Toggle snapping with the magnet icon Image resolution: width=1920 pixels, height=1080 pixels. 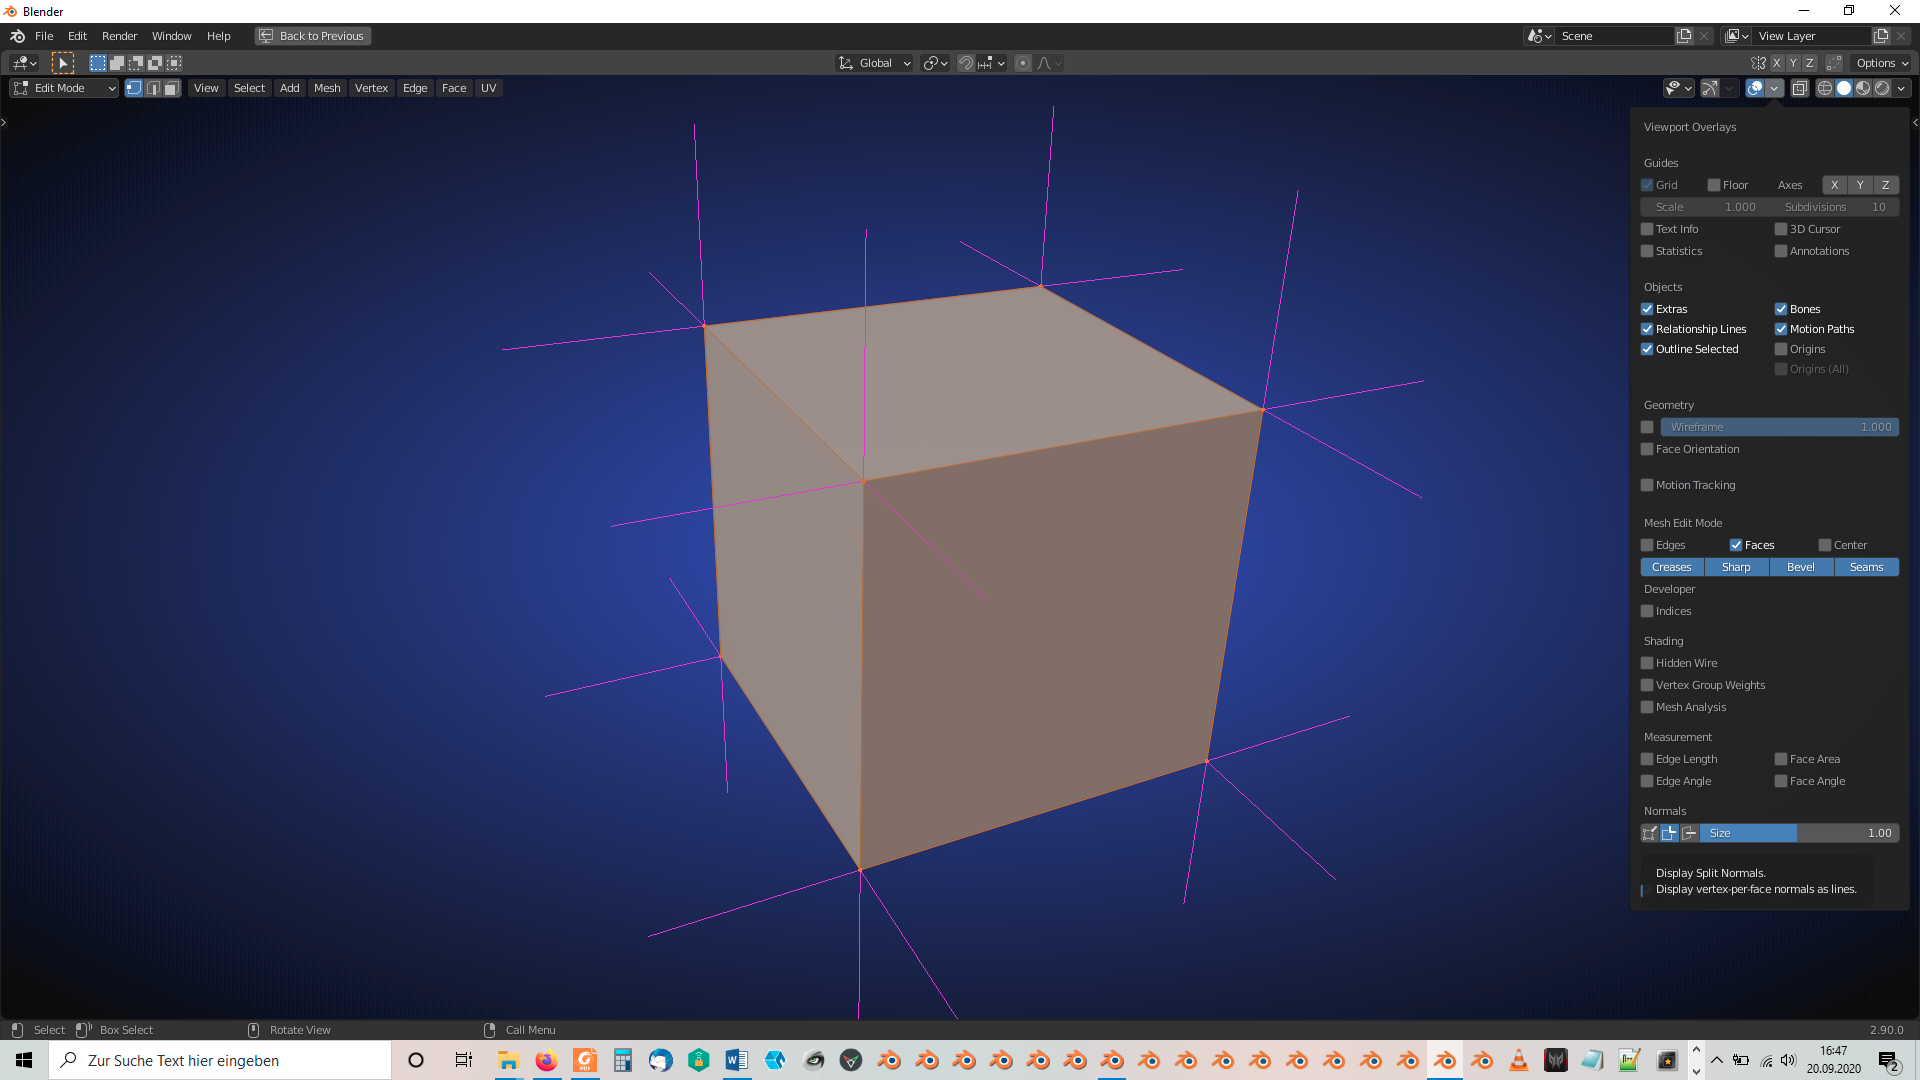(965, 63)
